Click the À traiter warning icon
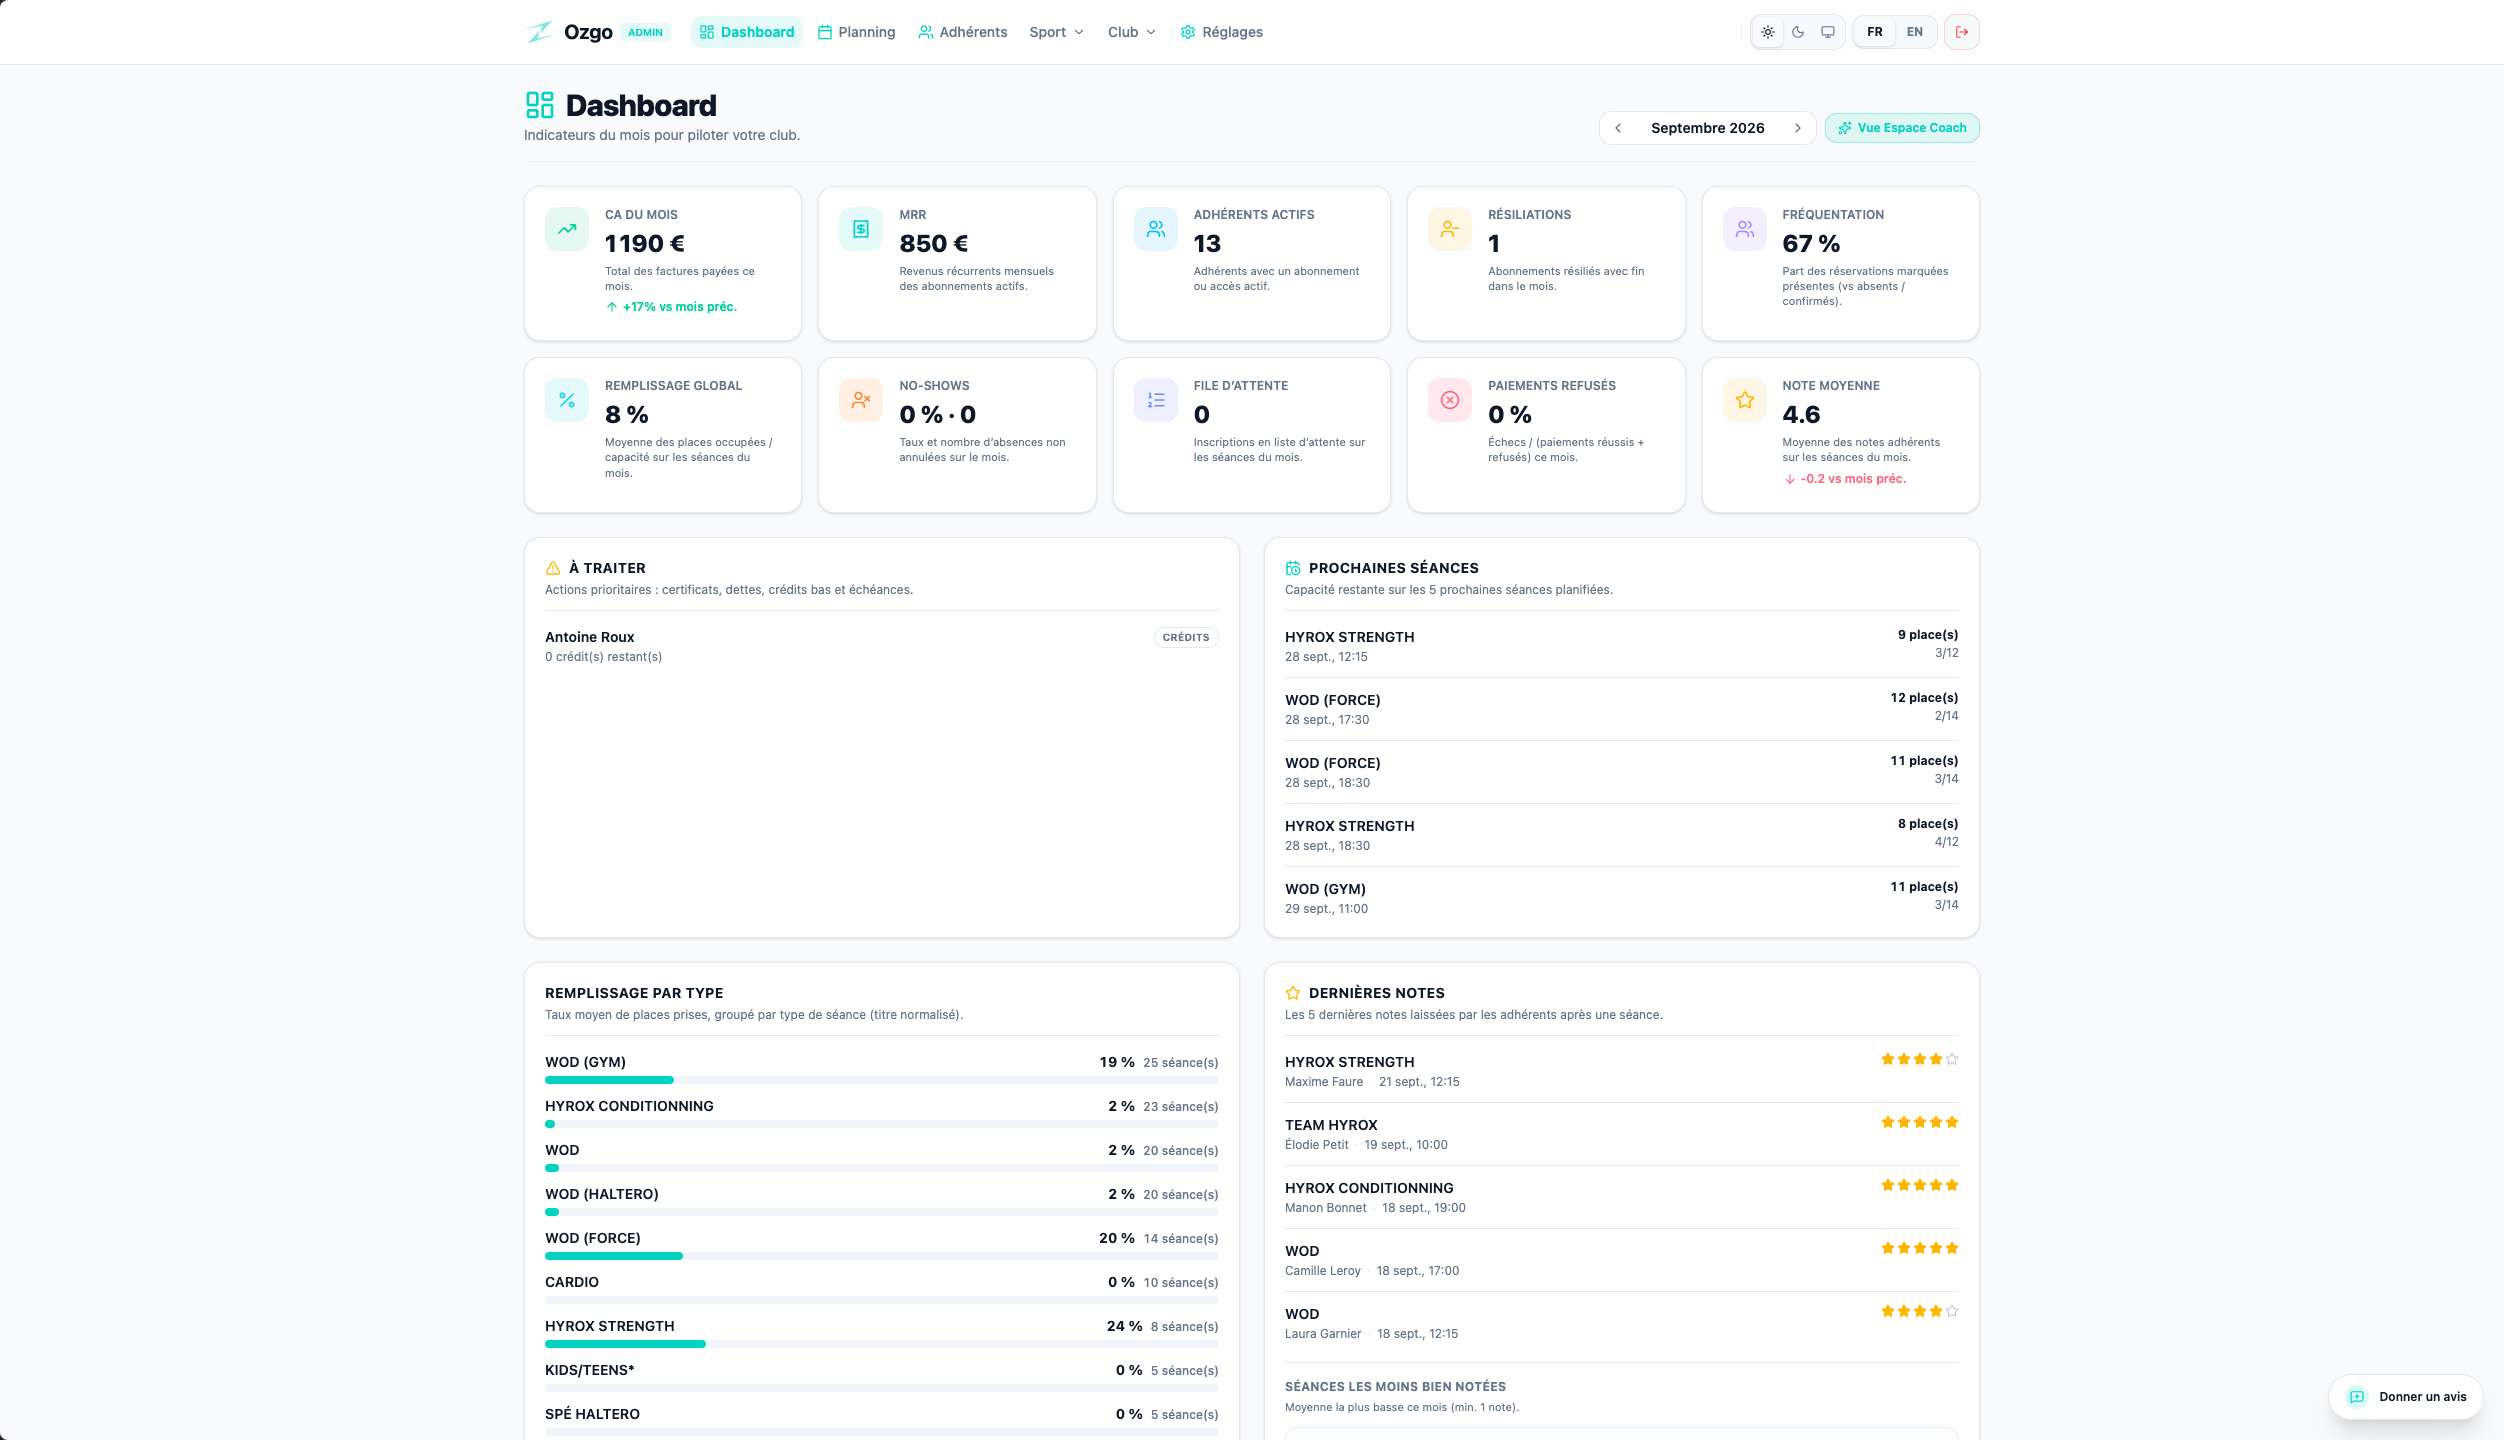 tap(553, 568)
